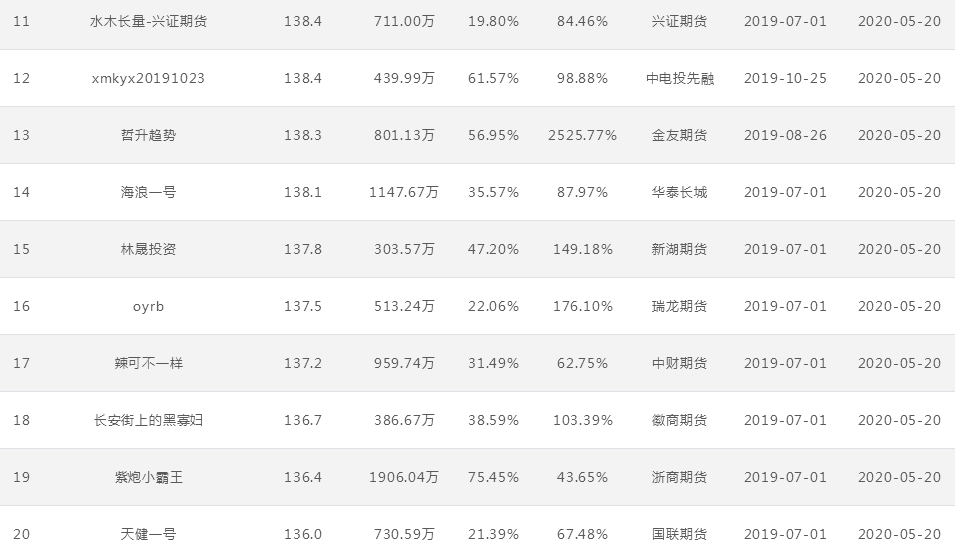Viewport: 955px width, 560px height.
Task: Select 辣可不一样 in the ranking
Action: click(148, 363)
